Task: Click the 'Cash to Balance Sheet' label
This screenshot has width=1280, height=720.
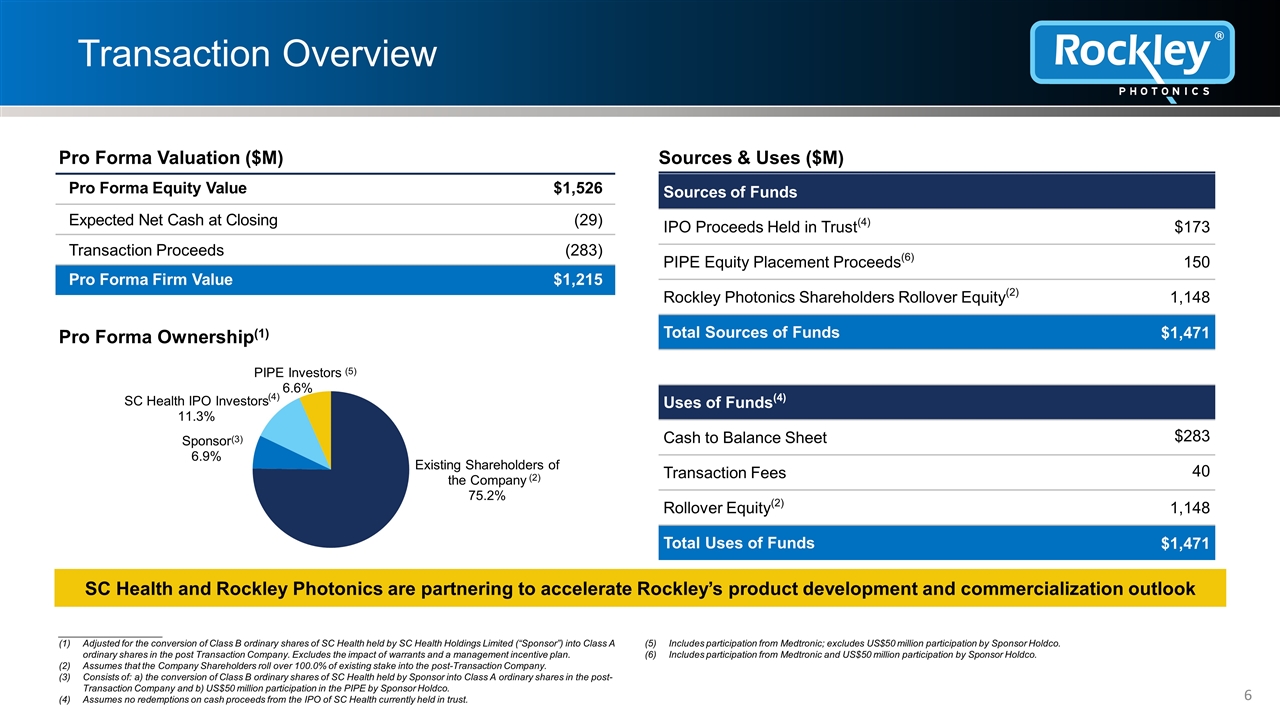Action: click(x=745, y=438)
